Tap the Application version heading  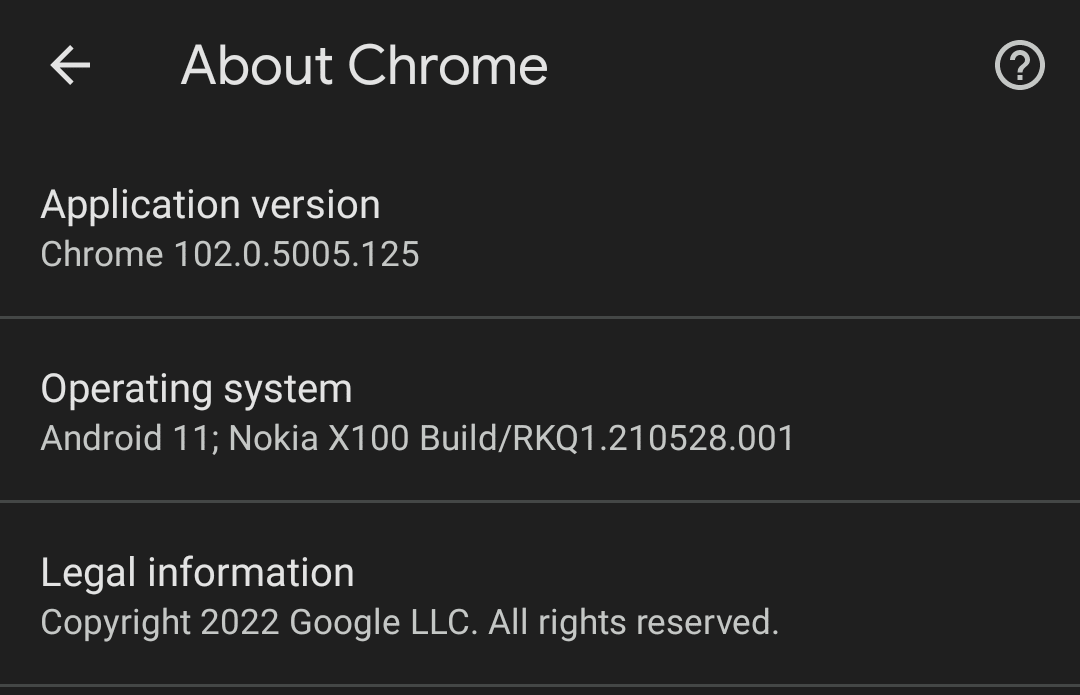tap(210, 204)
